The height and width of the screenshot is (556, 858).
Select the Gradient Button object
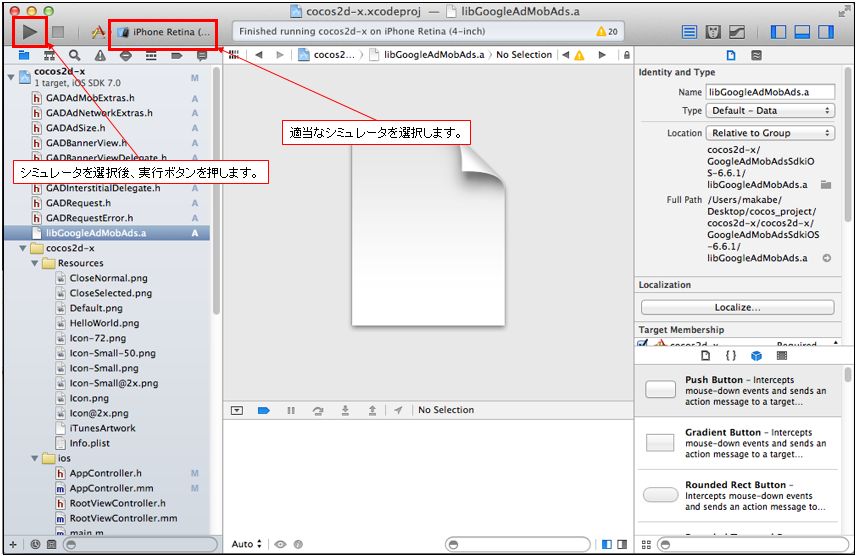[x=738, y=443]
